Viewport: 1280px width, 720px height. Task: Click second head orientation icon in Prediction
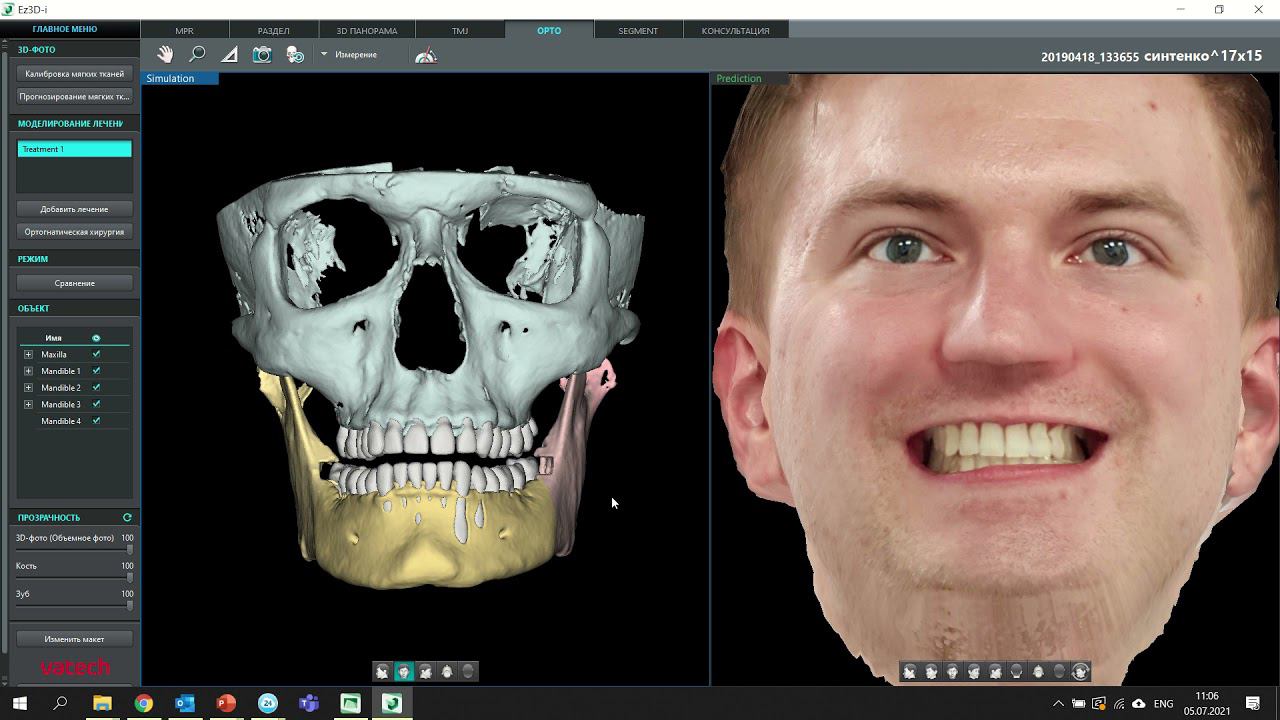coord(931,672)
